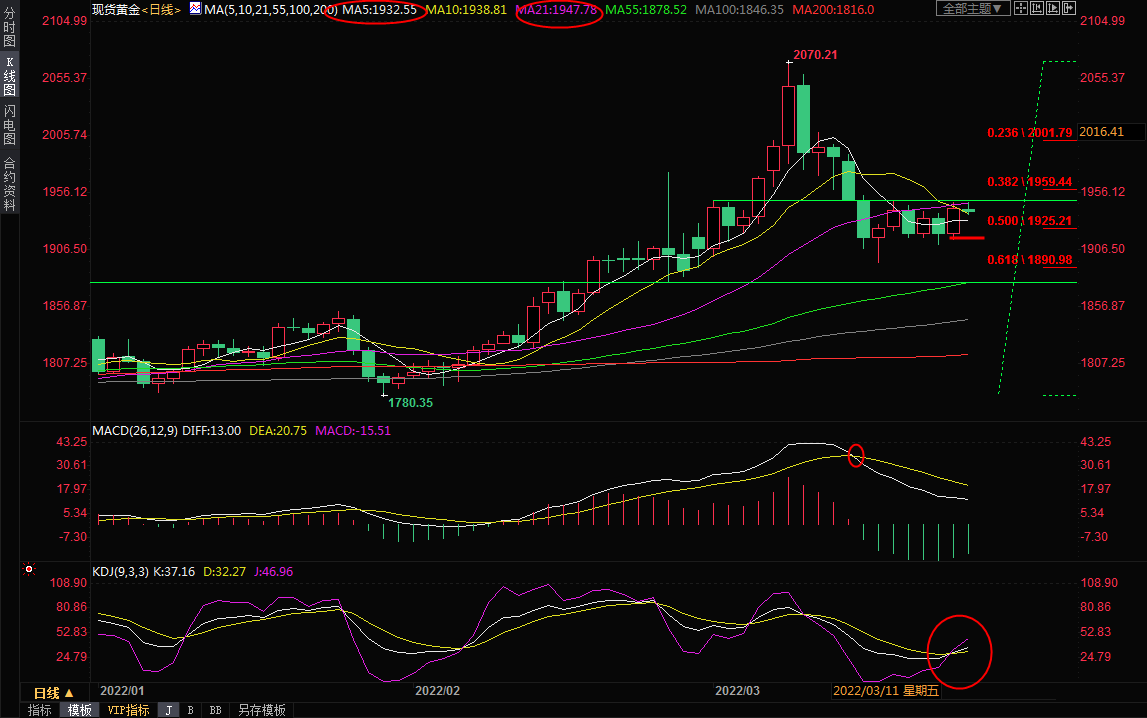Viewport: 1147px width, 718px height.
Task: Toggle the J template button
Action: pyautogui.click(x=167, y=710)
